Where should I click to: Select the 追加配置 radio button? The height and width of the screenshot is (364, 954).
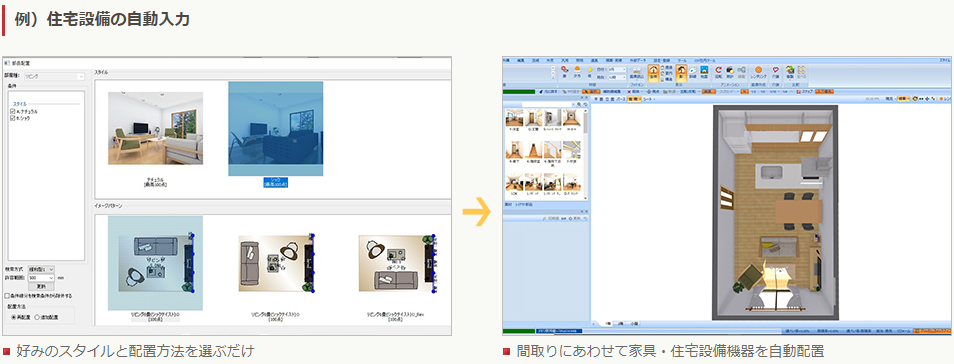tap(37, 317)
